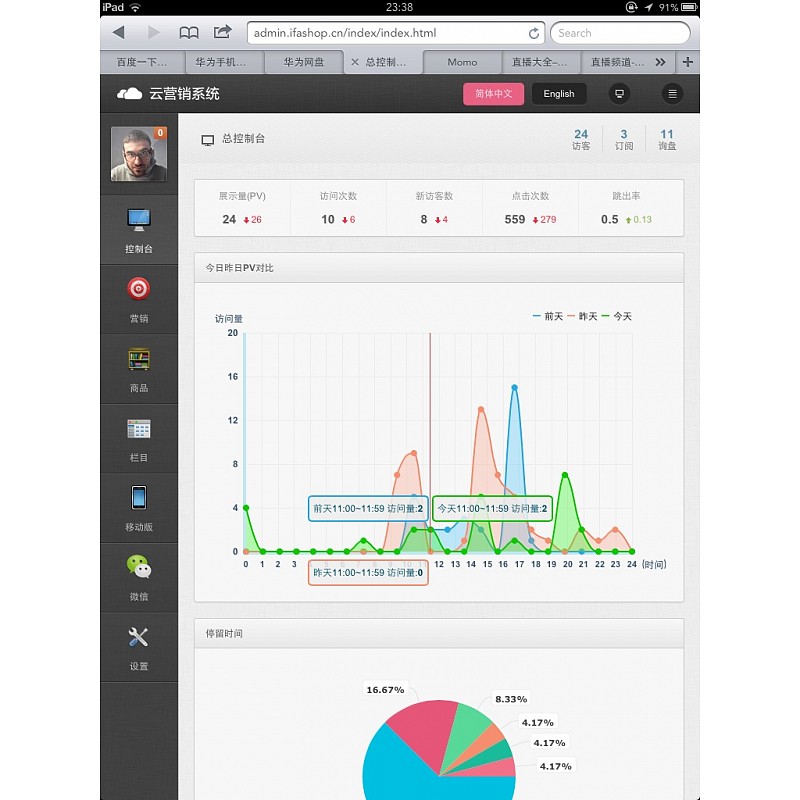The height and width of the screenshot is (800, 800).
Task: Switch to the 华为网盘 browser tab
Action: coord(303,62)
